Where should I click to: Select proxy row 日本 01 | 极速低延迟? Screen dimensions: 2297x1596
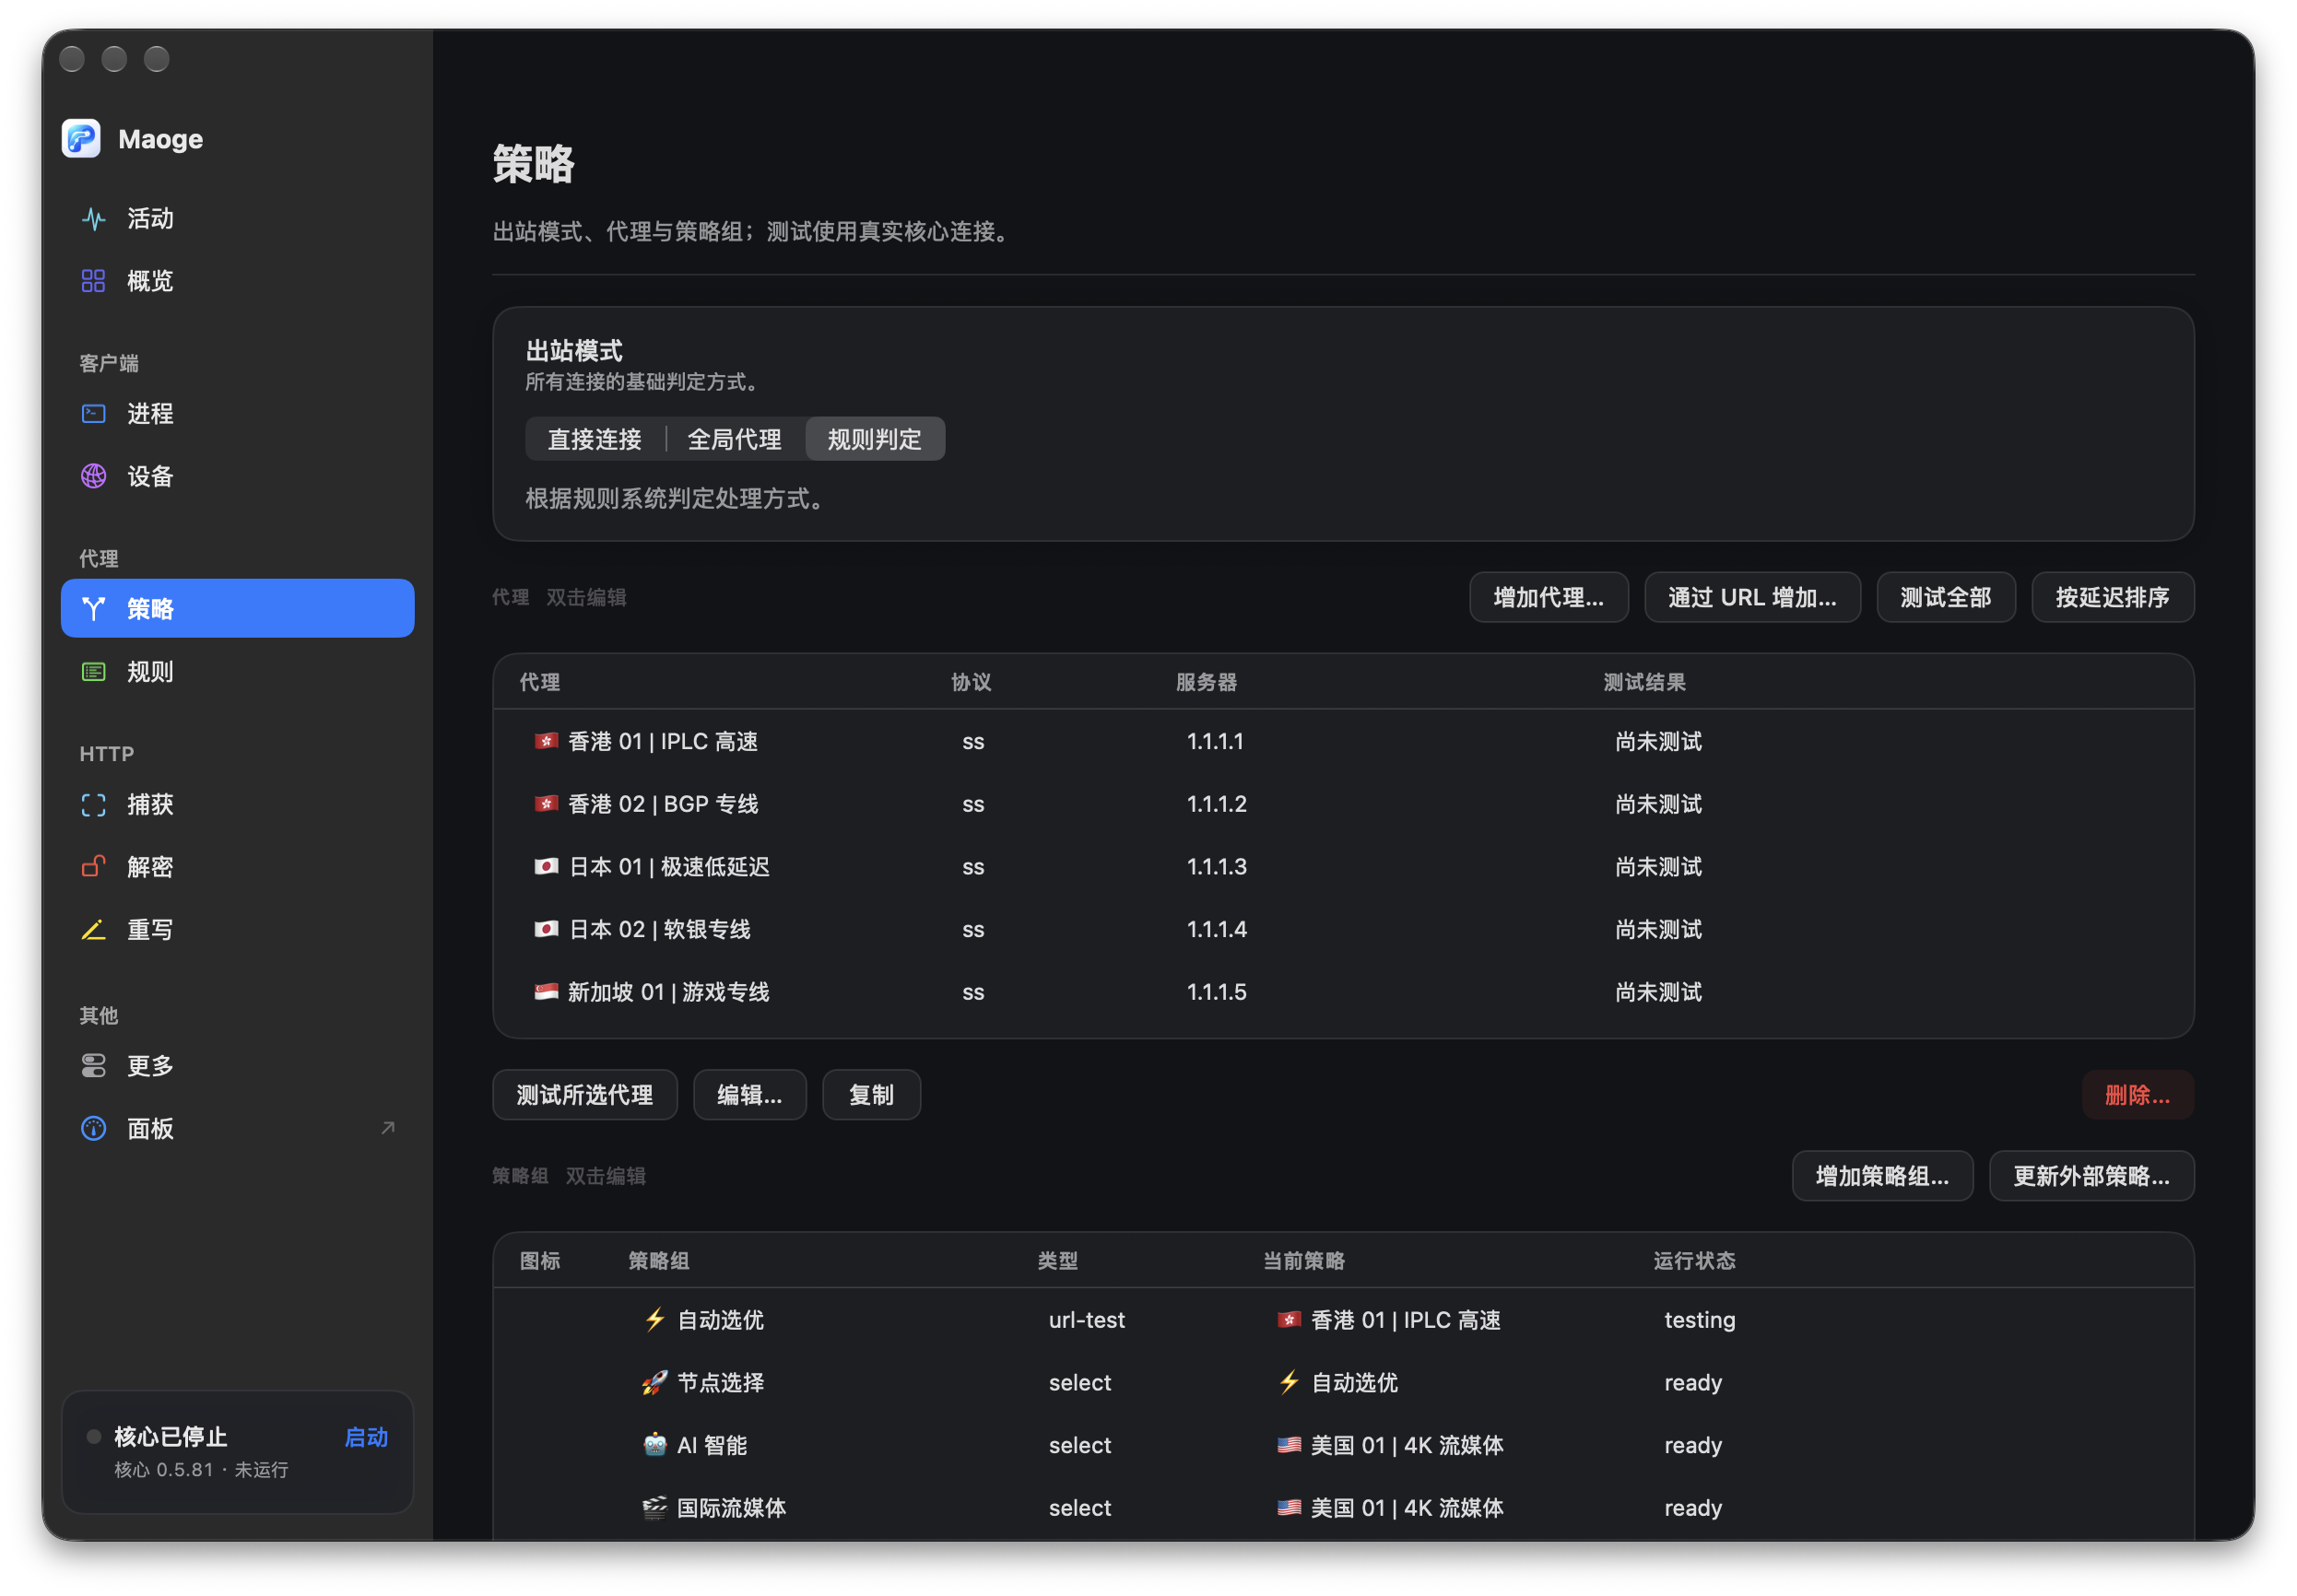coord(1343,866)
